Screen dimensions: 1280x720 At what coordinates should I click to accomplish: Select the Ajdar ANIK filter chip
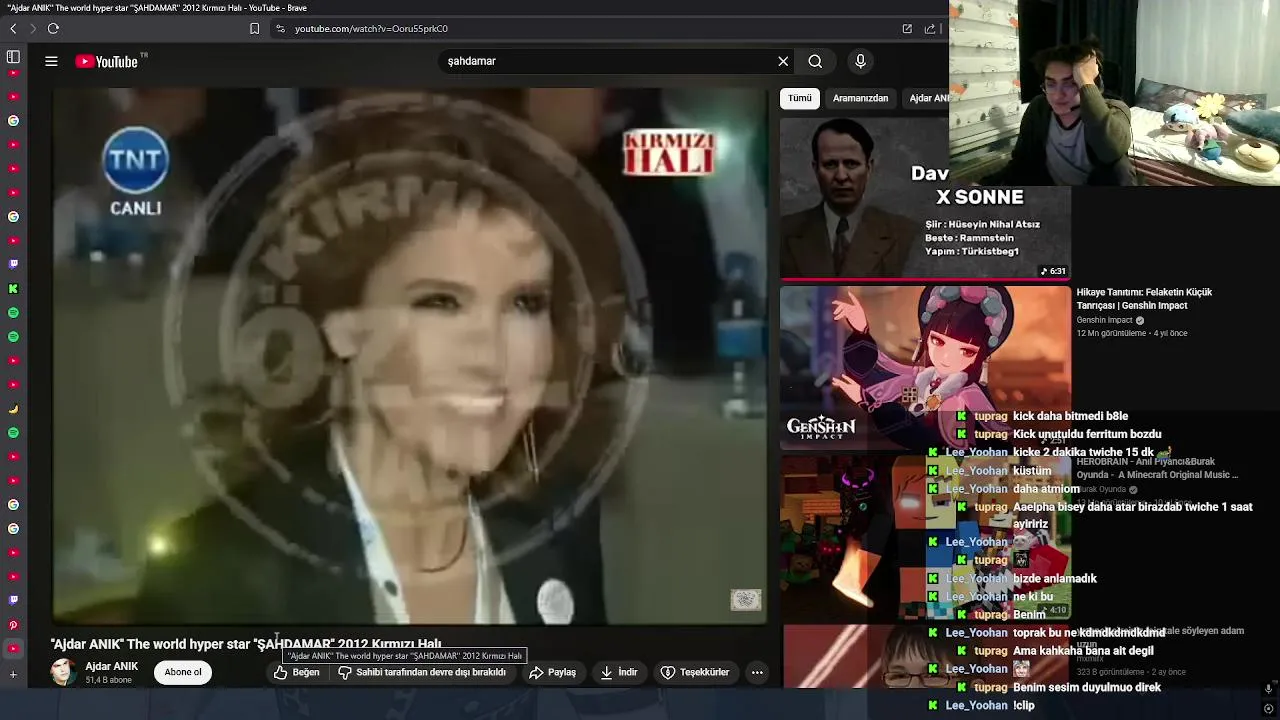[926, 98]
